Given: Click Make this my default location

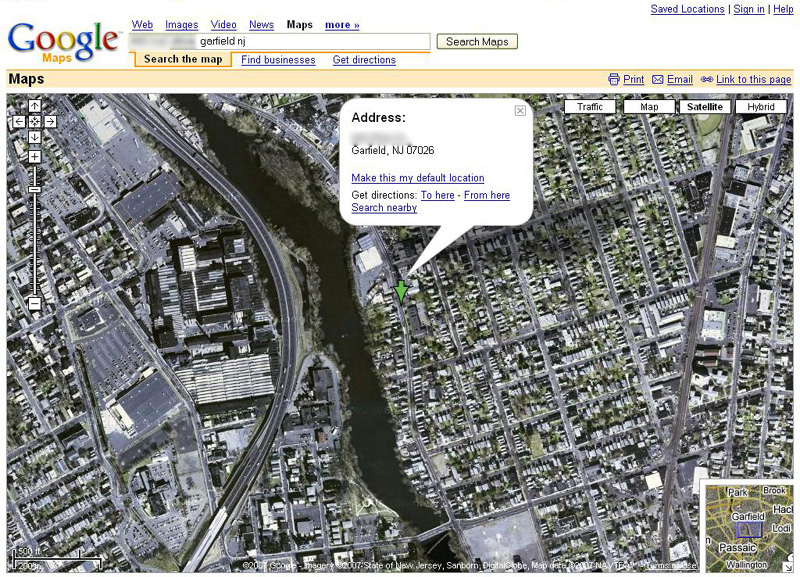Looking at the screenshot, I should pyautogui.click(x=418, y=178).
